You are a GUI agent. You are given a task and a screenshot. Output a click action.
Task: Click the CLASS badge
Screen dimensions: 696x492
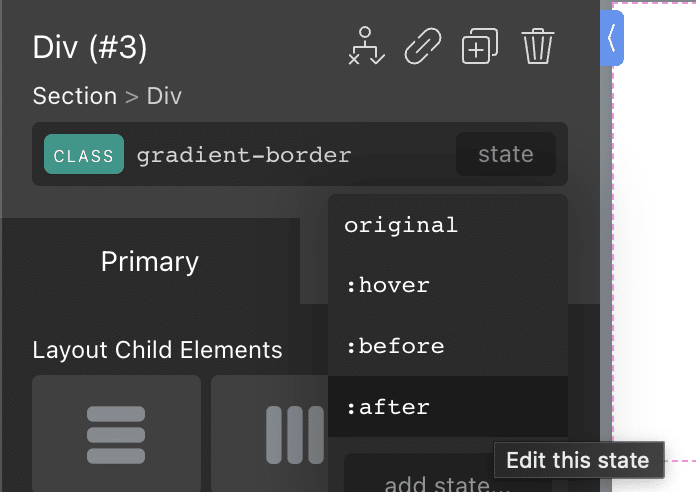pos(84,154)
